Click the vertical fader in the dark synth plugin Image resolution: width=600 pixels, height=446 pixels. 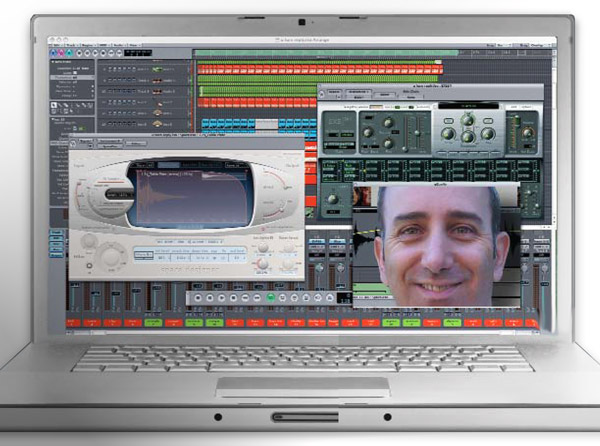tap(417, 133)
